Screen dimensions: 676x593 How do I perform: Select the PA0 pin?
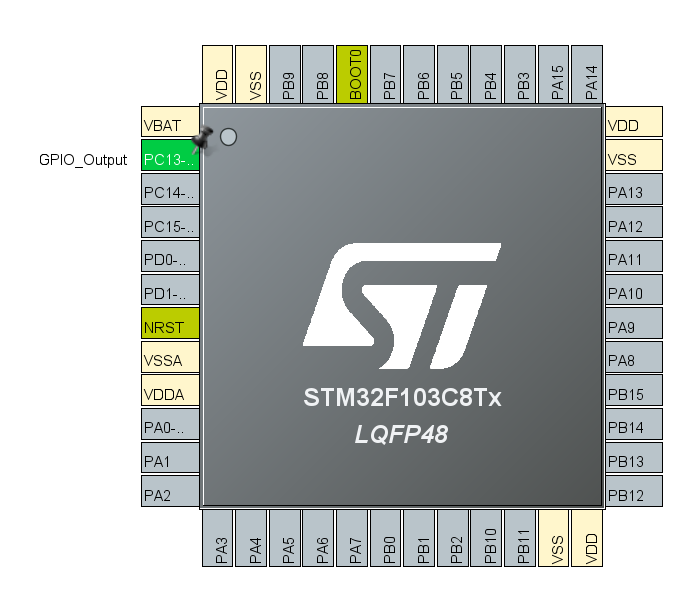(170, 424)
